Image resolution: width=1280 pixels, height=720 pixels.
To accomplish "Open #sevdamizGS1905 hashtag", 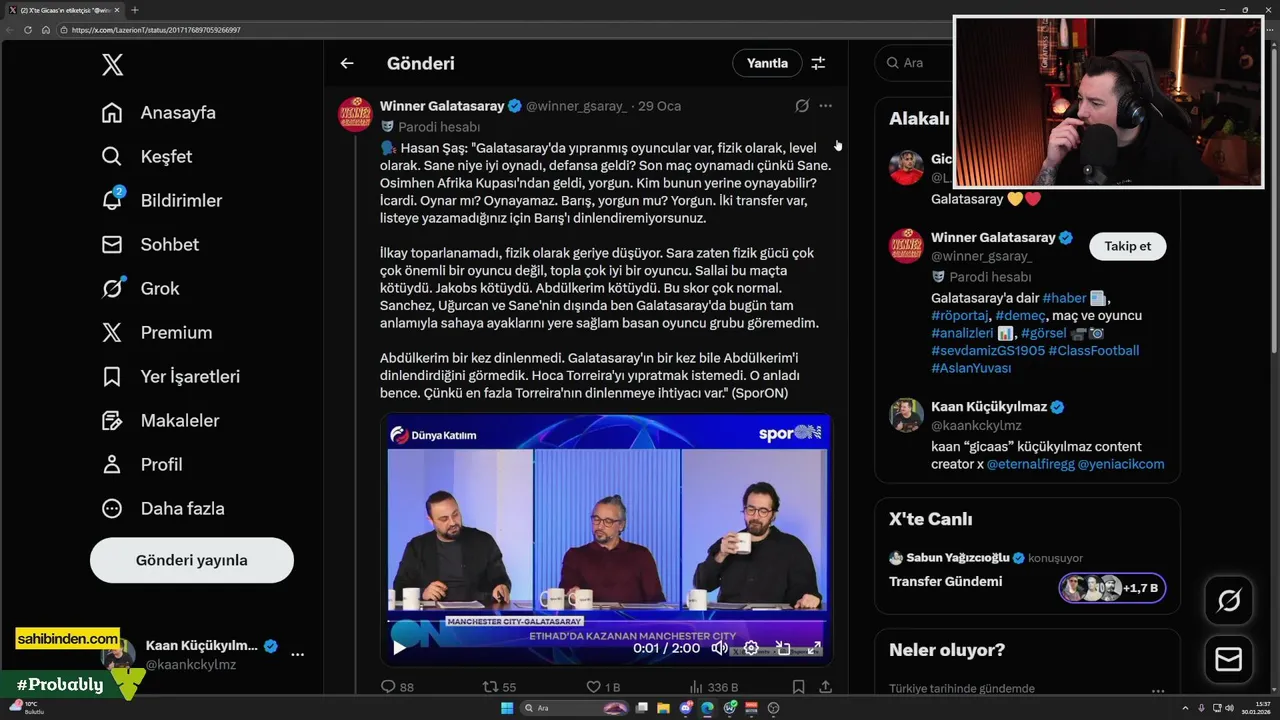I will (x=986, y=351).
